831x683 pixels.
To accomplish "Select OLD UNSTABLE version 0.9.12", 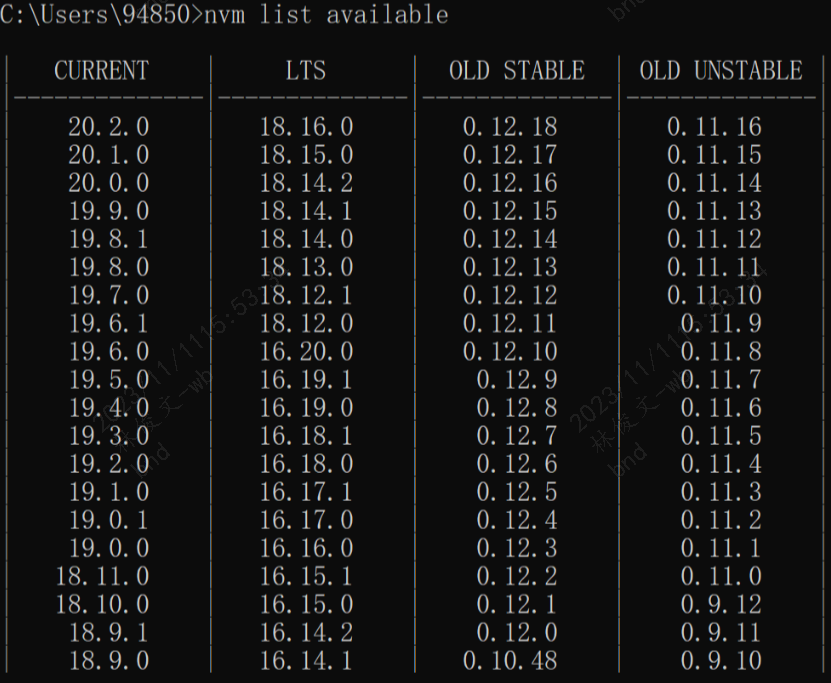I will pos(721,605).
